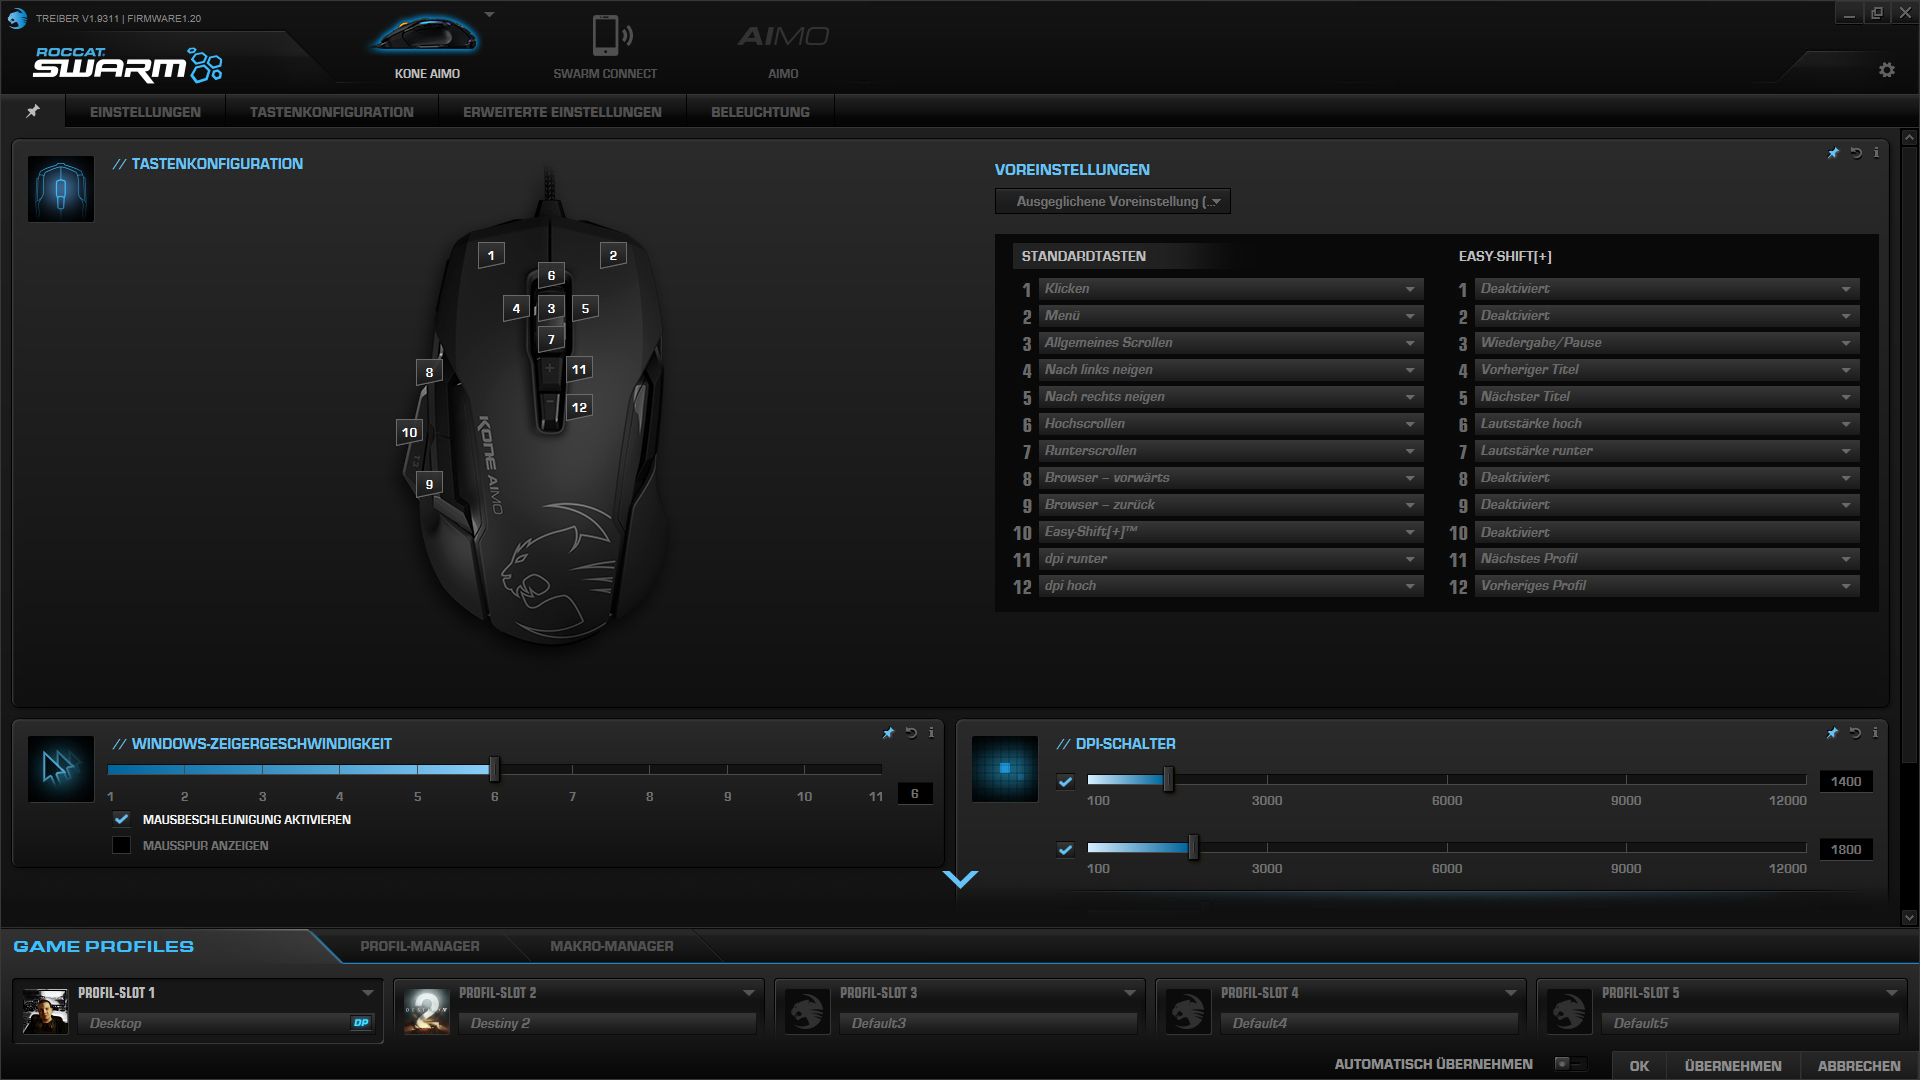
Task: Reset the Windows-Zeigergeschwindigkeit panel
Action: [911, 733]
